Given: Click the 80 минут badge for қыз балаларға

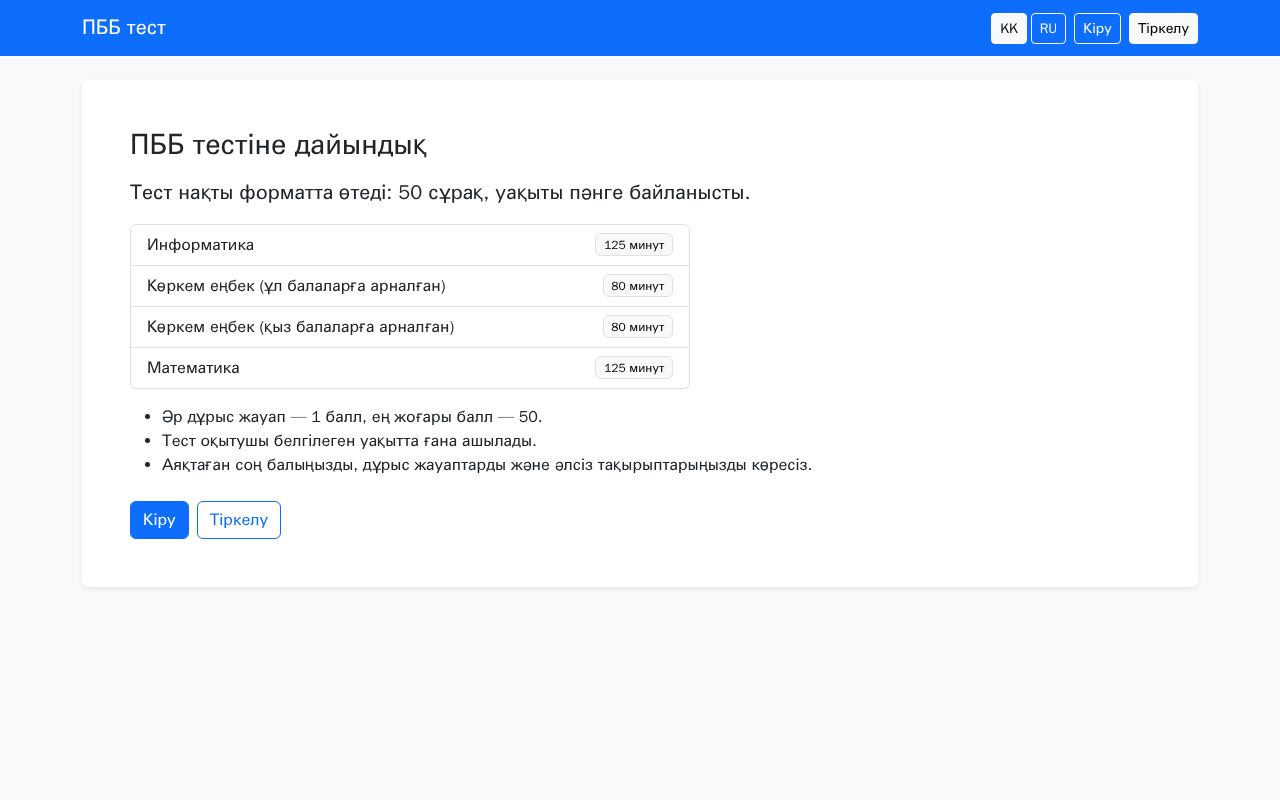Looking at the screenshot, I should [638, 327].
